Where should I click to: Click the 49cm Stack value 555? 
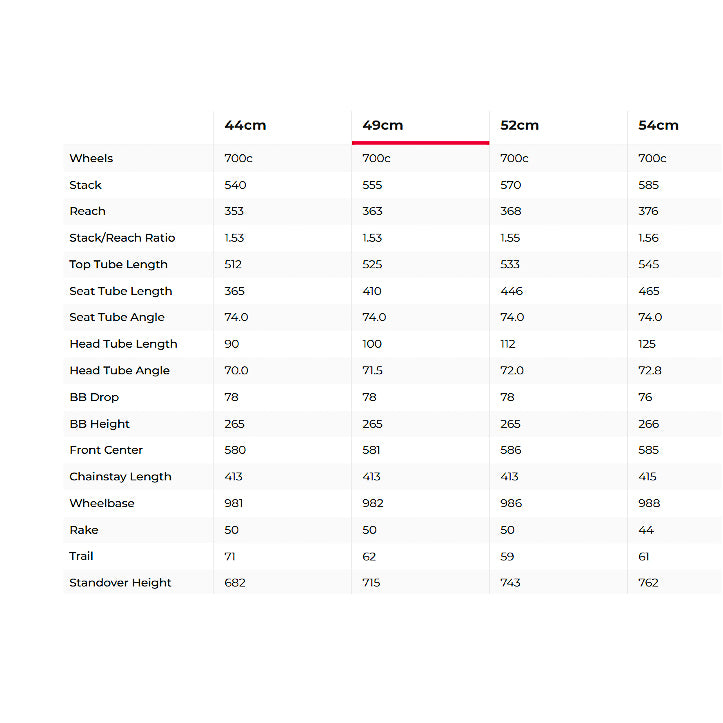coord(373,185)
